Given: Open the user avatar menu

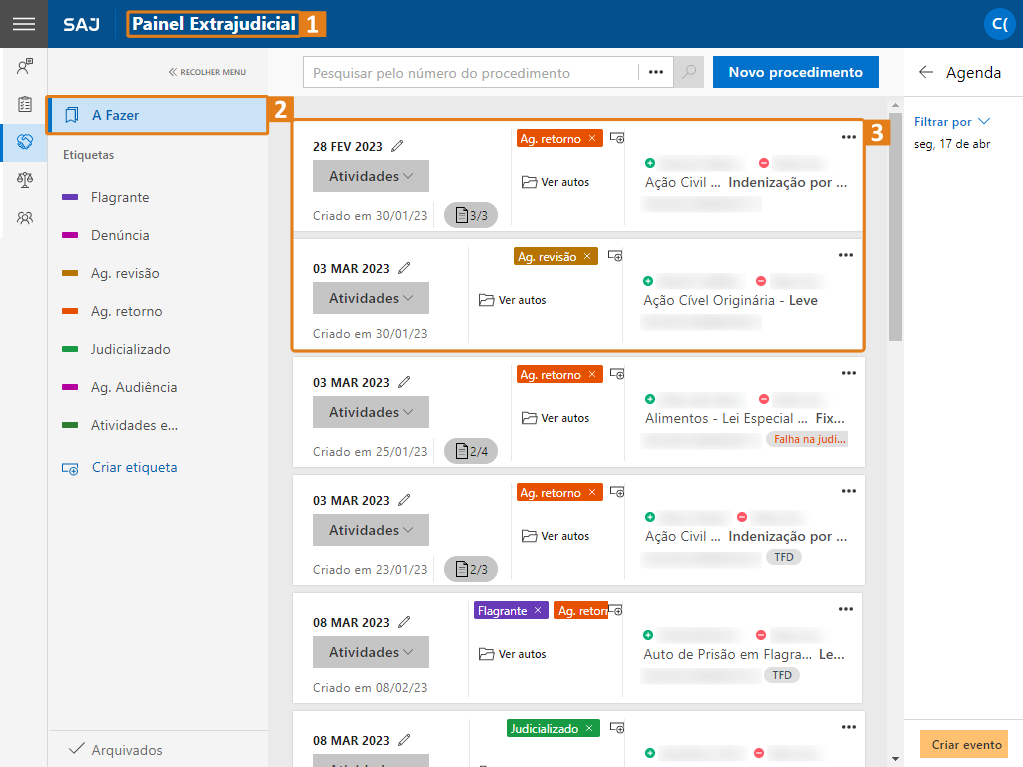Looking at the screenshot, I should click(1000, 24).
